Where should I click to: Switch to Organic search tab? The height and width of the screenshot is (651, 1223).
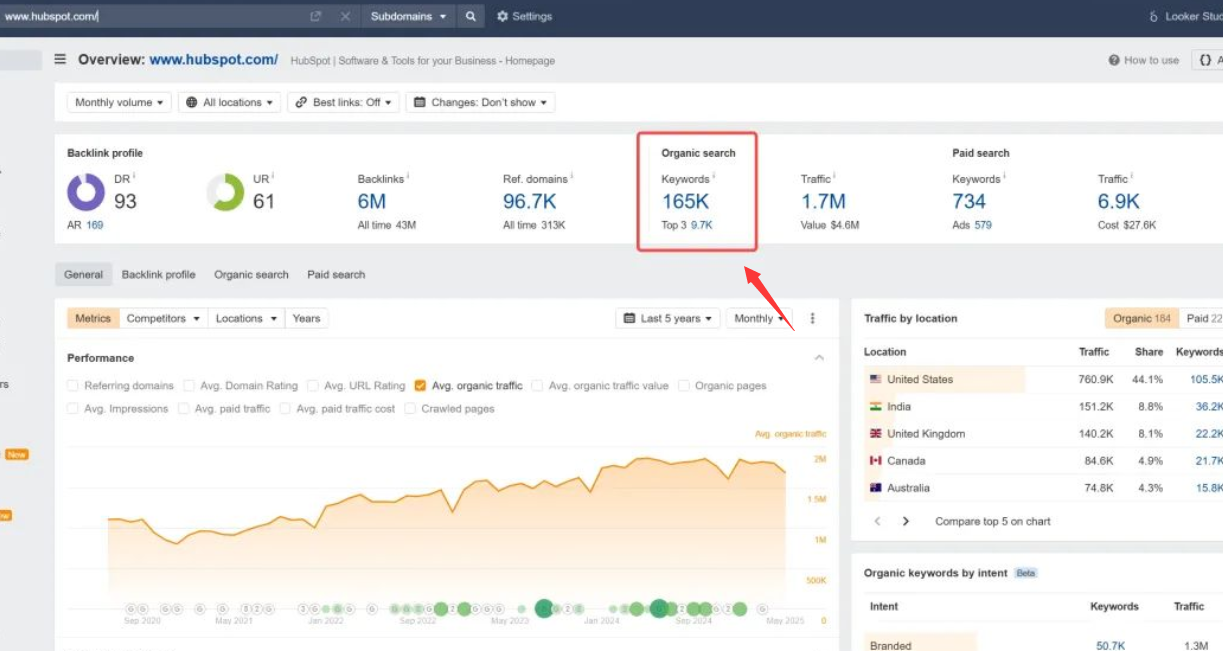[251, 274]
